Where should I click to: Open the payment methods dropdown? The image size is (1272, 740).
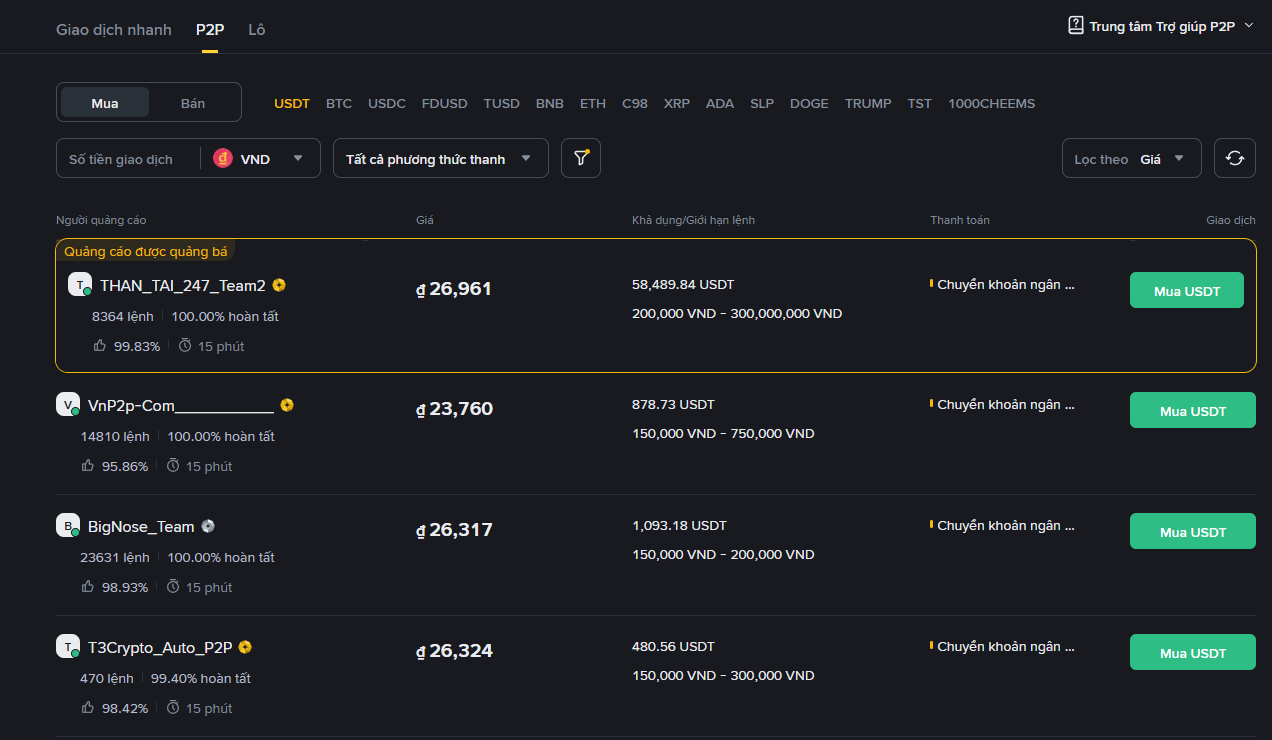[x=440, y=158]
